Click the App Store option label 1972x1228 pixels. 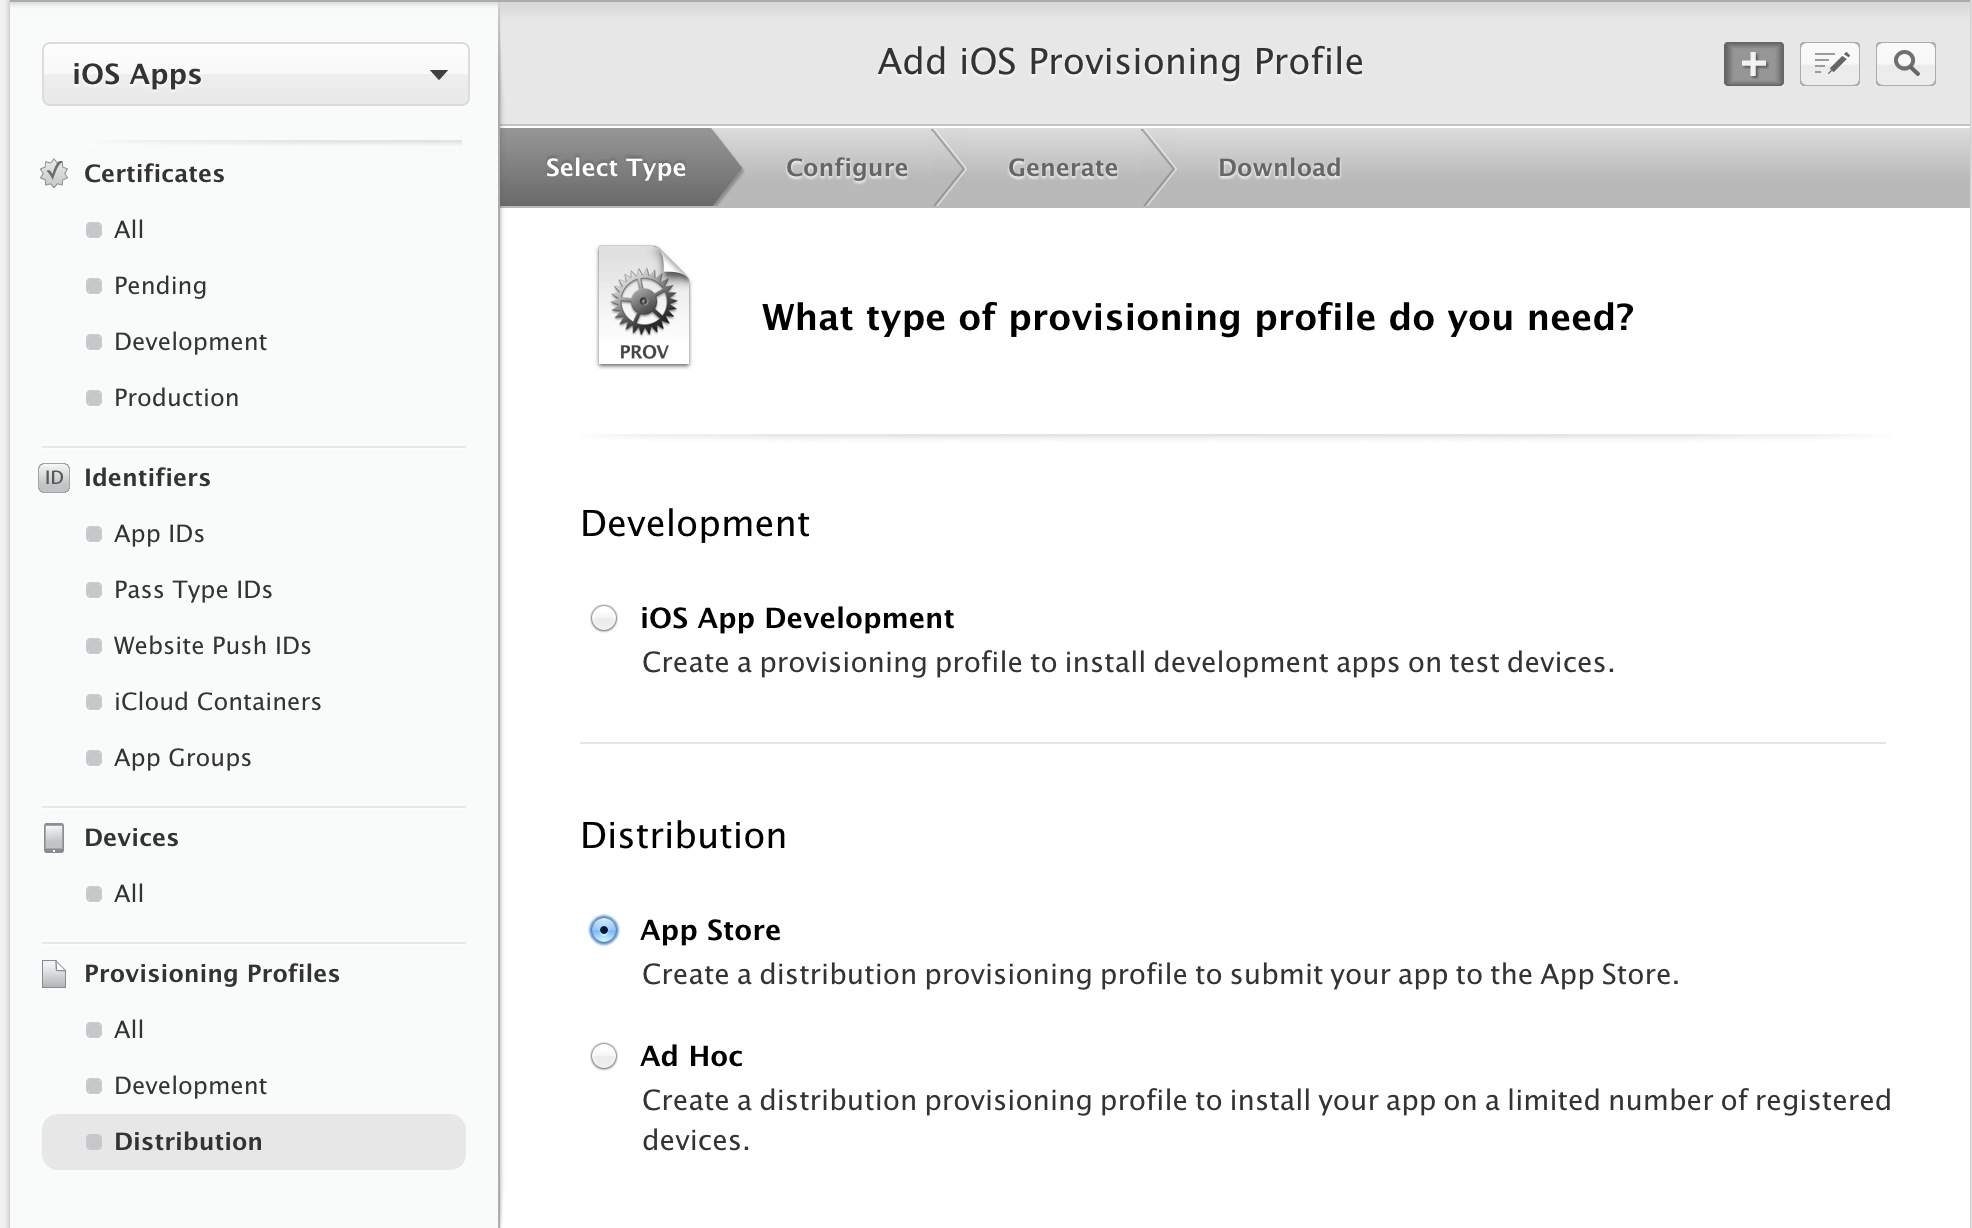710,930
